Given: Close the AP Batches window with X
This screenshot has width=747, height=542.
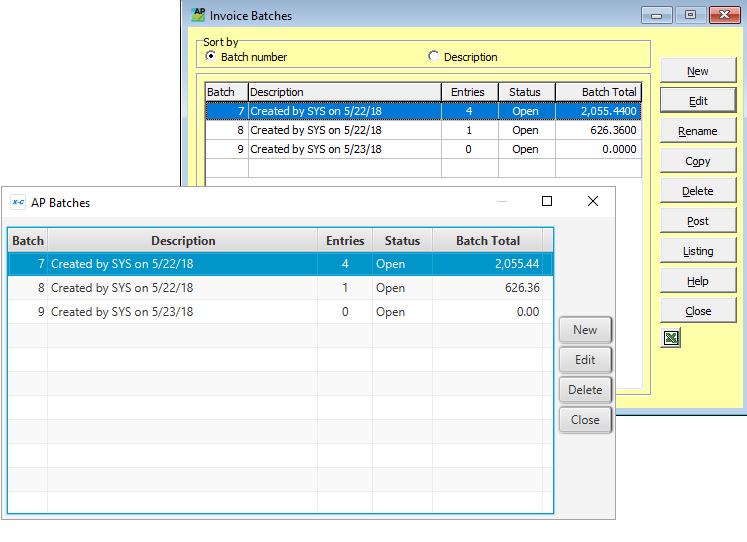Looking at the screenshot, I should (593, 201).
